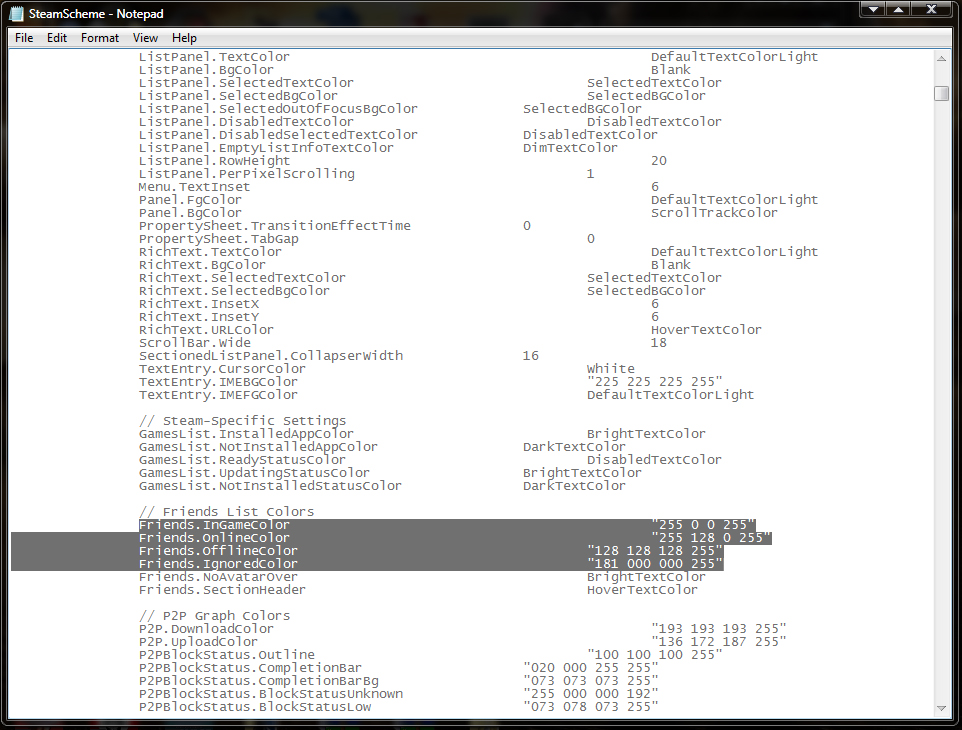Click the text GamesList.ReadyStatusColor
Image resolution: width=962 pixels, height=730 pixels.
point(242,460)
